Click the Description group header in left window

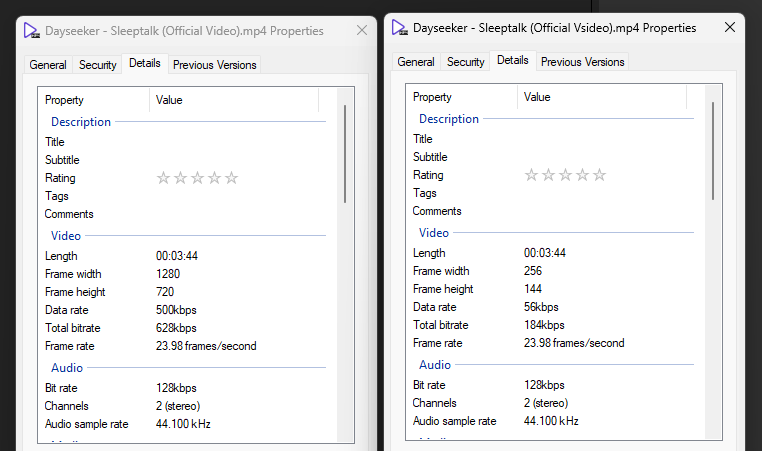coord(81,122)
